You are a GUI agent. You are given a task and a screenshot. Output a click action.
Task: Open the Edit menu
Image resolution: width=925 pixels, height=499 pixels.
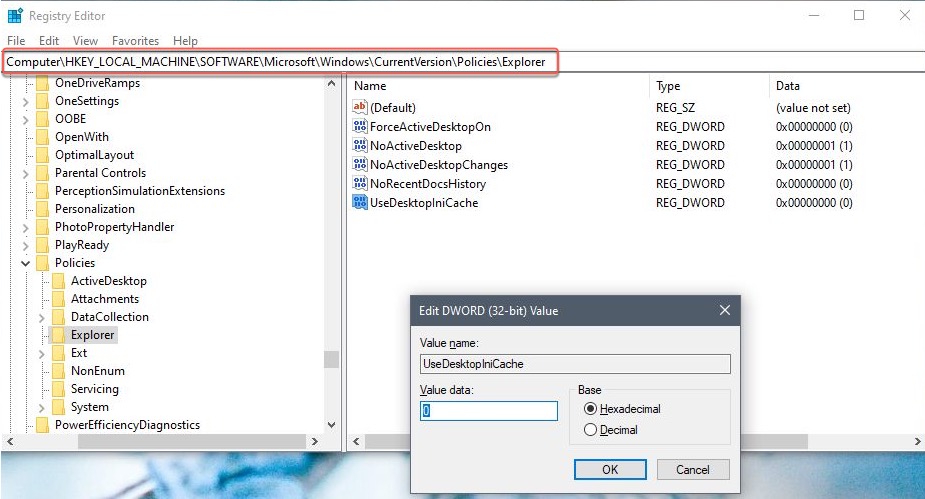click(49, 41)
